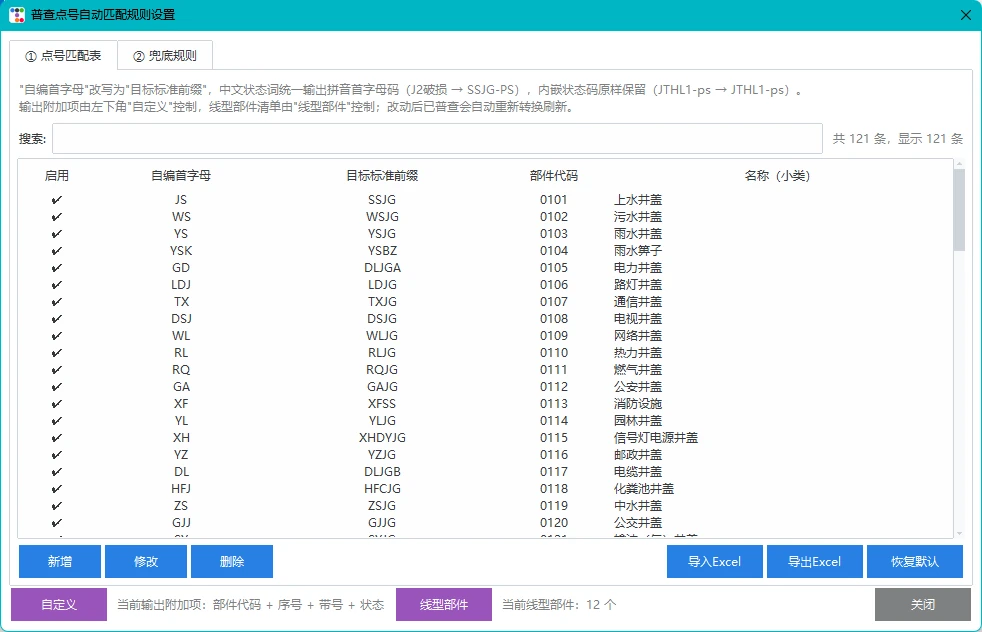Select the 路灯井盖 name cell

(638, 284)
